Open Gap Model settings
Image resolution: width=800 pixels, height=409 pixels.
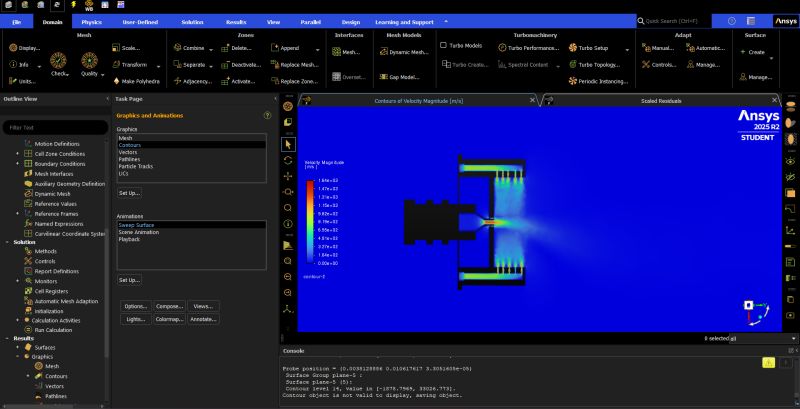pos(399,78)
